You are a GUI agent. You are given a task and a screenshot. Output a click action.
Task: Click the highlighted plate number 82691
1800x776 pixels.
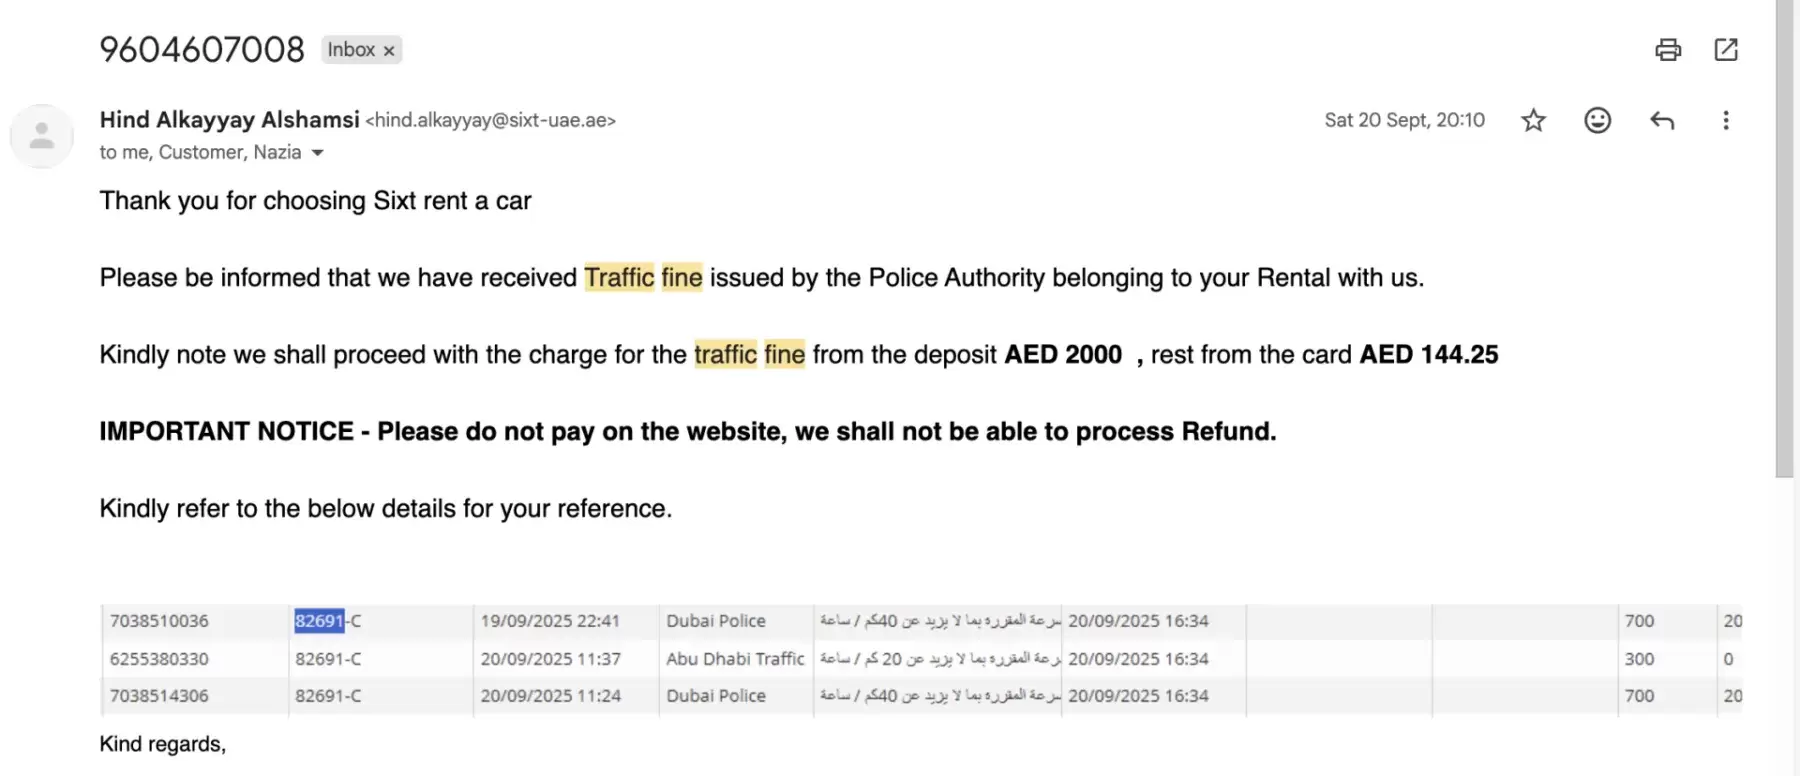pos(319,621)
